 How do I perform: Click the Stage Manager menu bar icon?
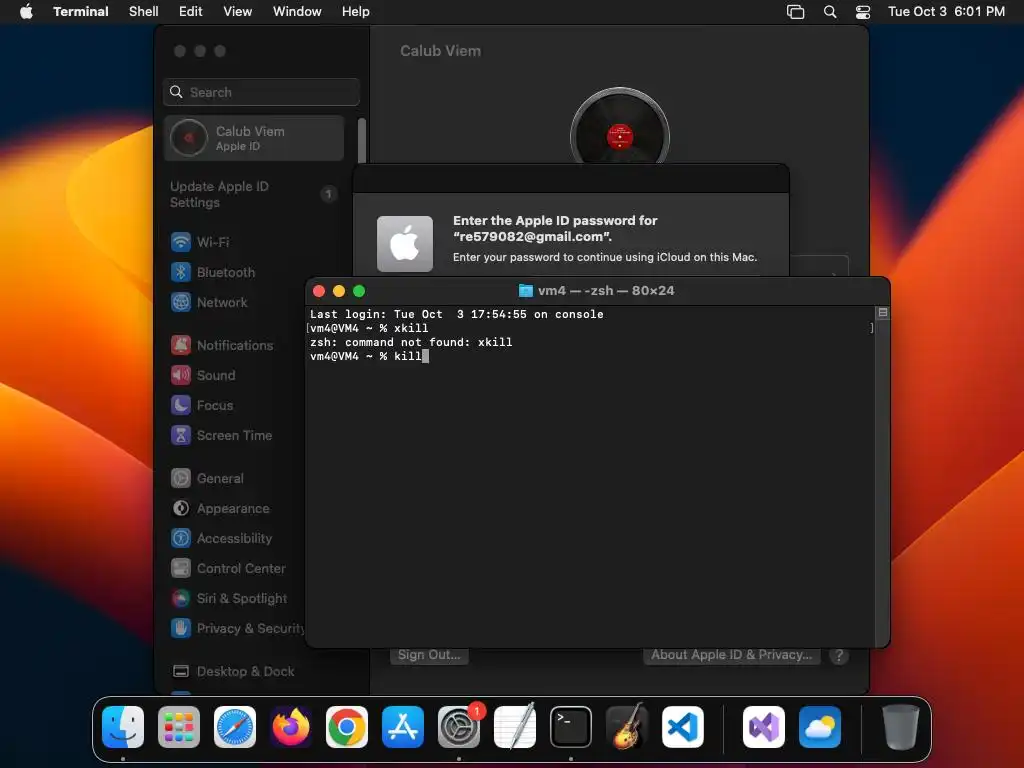[795, 12]
